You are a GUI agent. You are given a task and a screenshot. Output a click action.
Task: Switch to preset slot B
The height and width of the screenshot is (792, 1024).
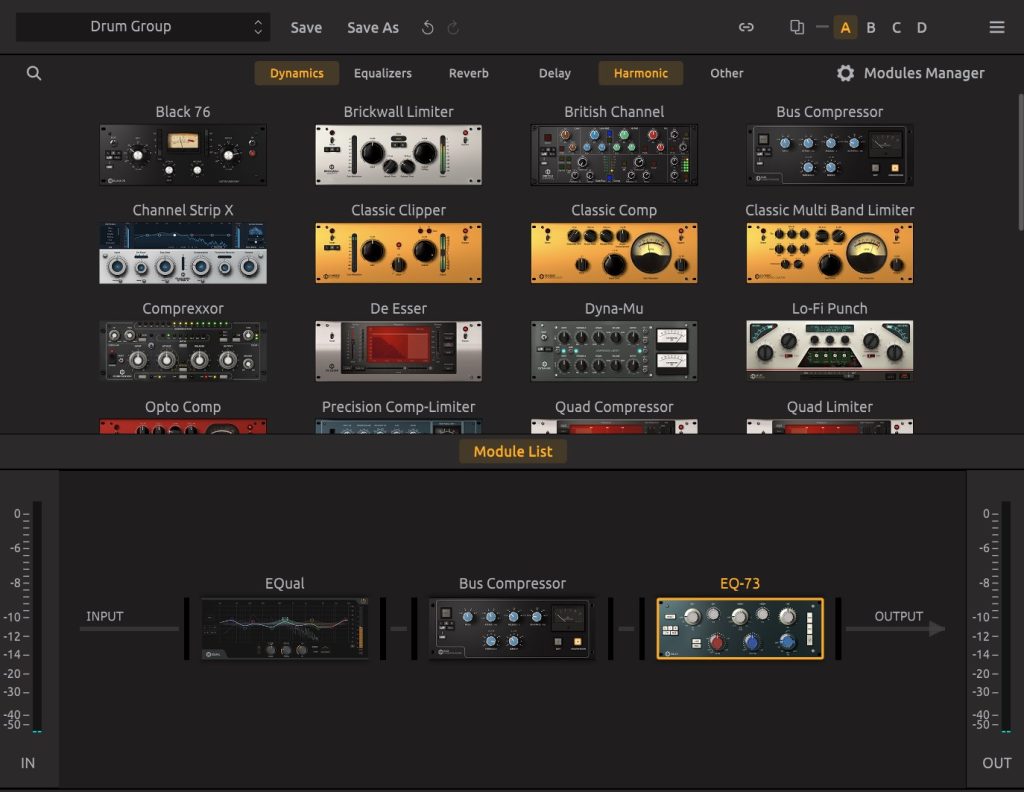coord(871,28)
